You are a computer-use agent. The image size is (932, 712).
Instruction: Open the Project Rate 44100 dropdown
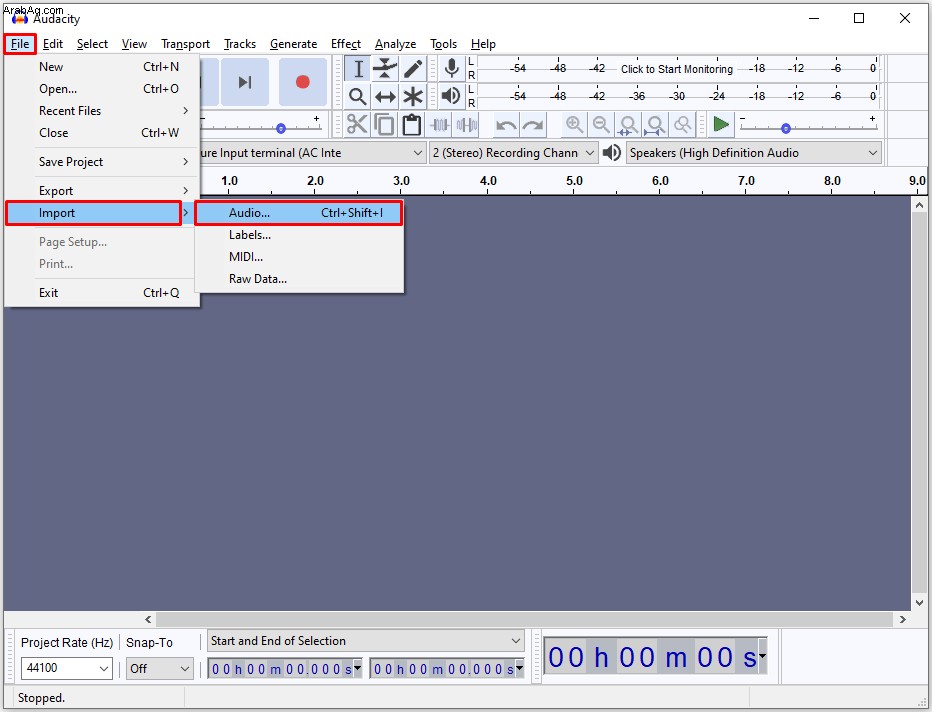point(104,669)
